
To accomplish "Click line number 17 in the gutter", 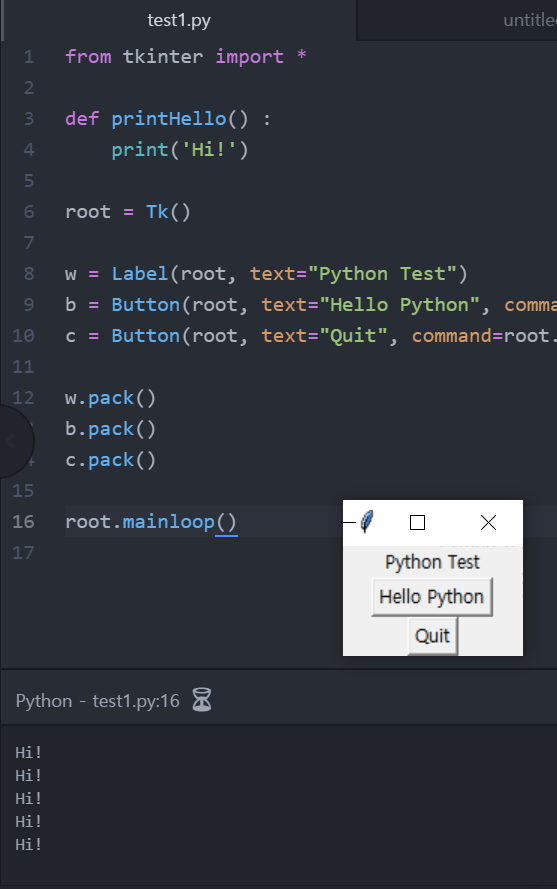I will pyautogui.click(x=23, y=553).
